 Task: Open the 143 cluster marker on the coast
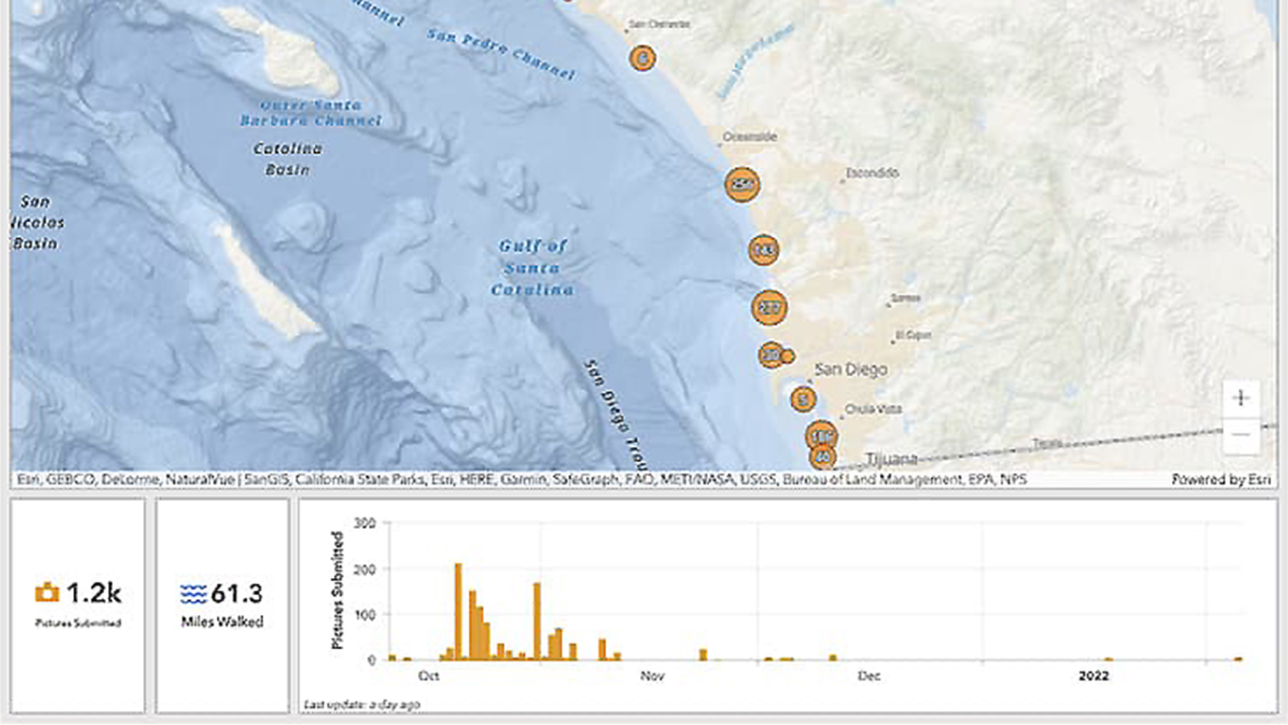[764, 249]
